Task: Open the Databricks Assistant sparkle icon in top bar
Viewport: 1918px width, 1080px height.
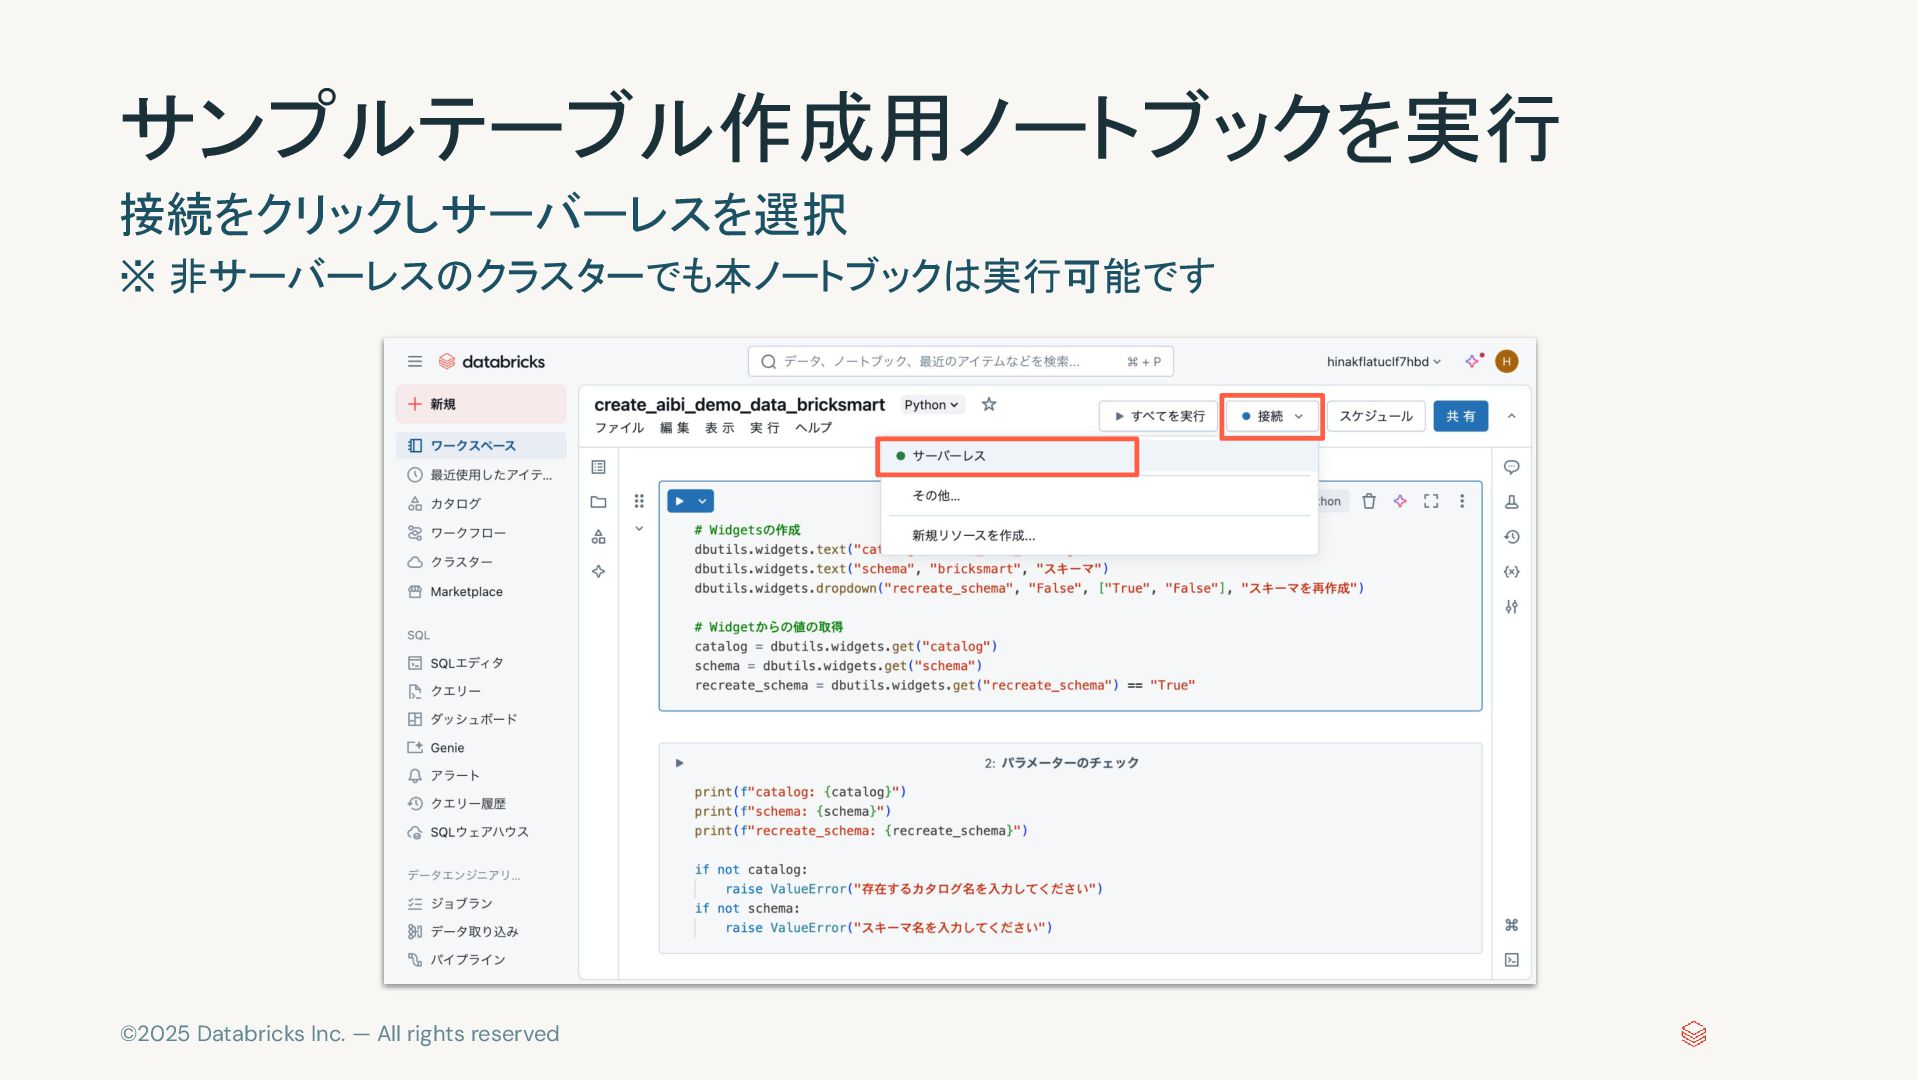Action: (x=1473, y=361)
